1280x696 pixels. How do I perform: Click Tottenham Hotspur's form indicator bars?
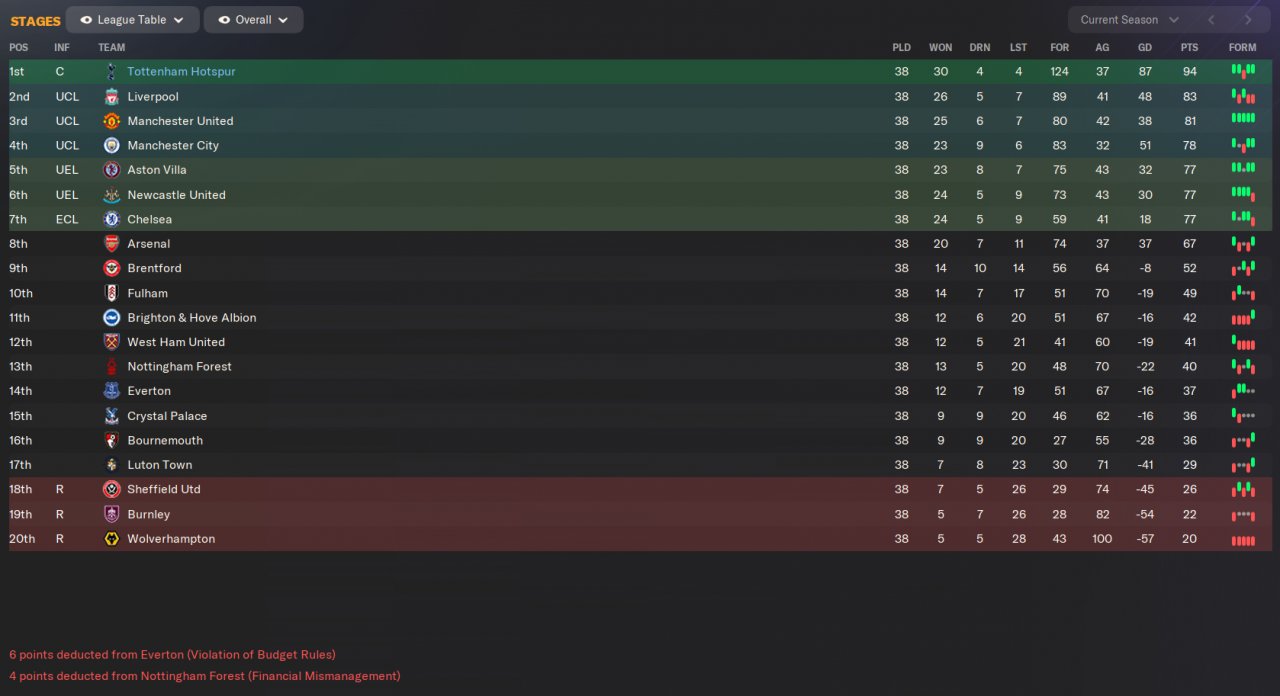(1242, 72)
